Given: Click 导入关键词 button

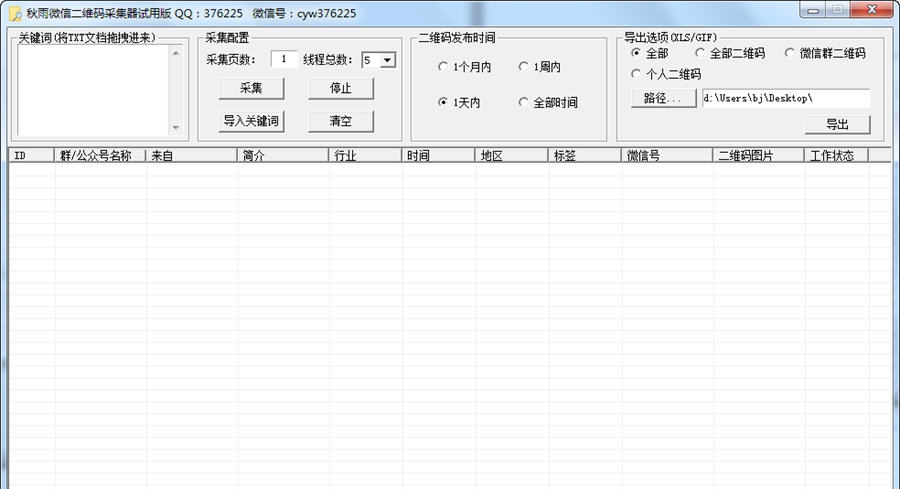Looking at the screenshot, I should click(x=251, y=121).
